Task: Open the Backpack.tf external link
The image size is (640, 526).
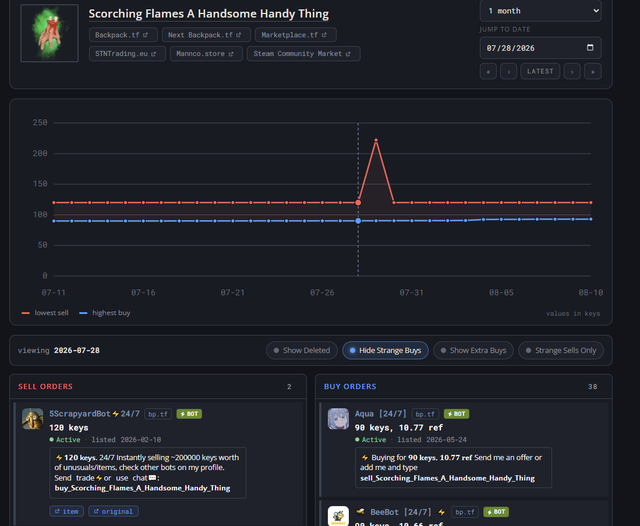Action: pyautogui.click(x=123, y=35)
